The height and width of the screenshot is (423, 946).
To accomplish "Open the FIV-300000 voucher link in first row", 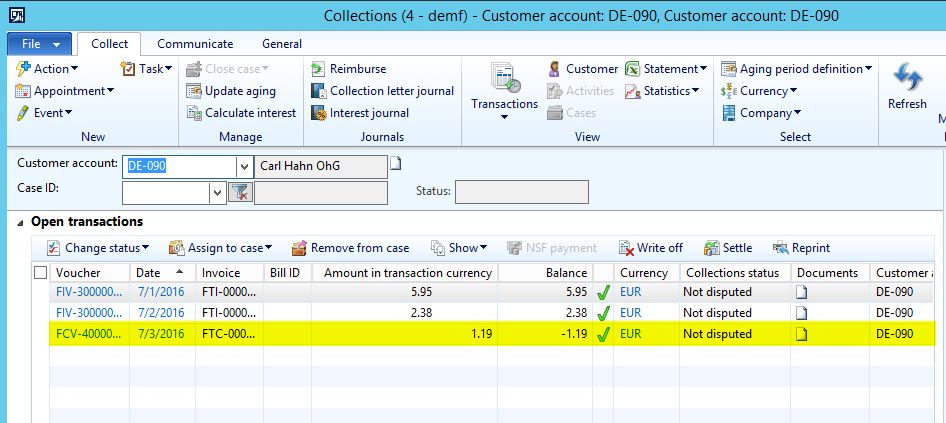I will tap(88, 293).
